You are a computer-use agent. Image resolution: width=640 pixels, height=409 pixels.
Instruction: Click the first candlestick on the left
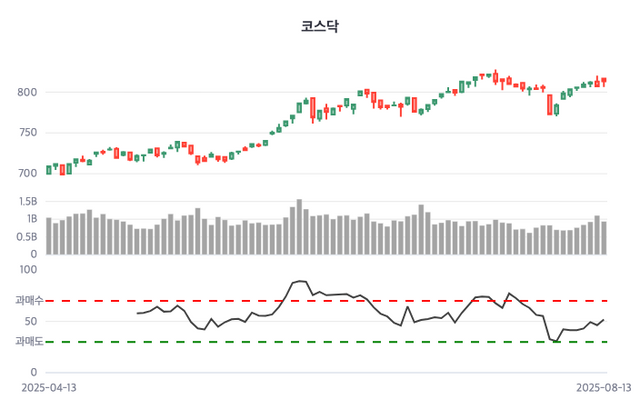(x=49, y=169)
